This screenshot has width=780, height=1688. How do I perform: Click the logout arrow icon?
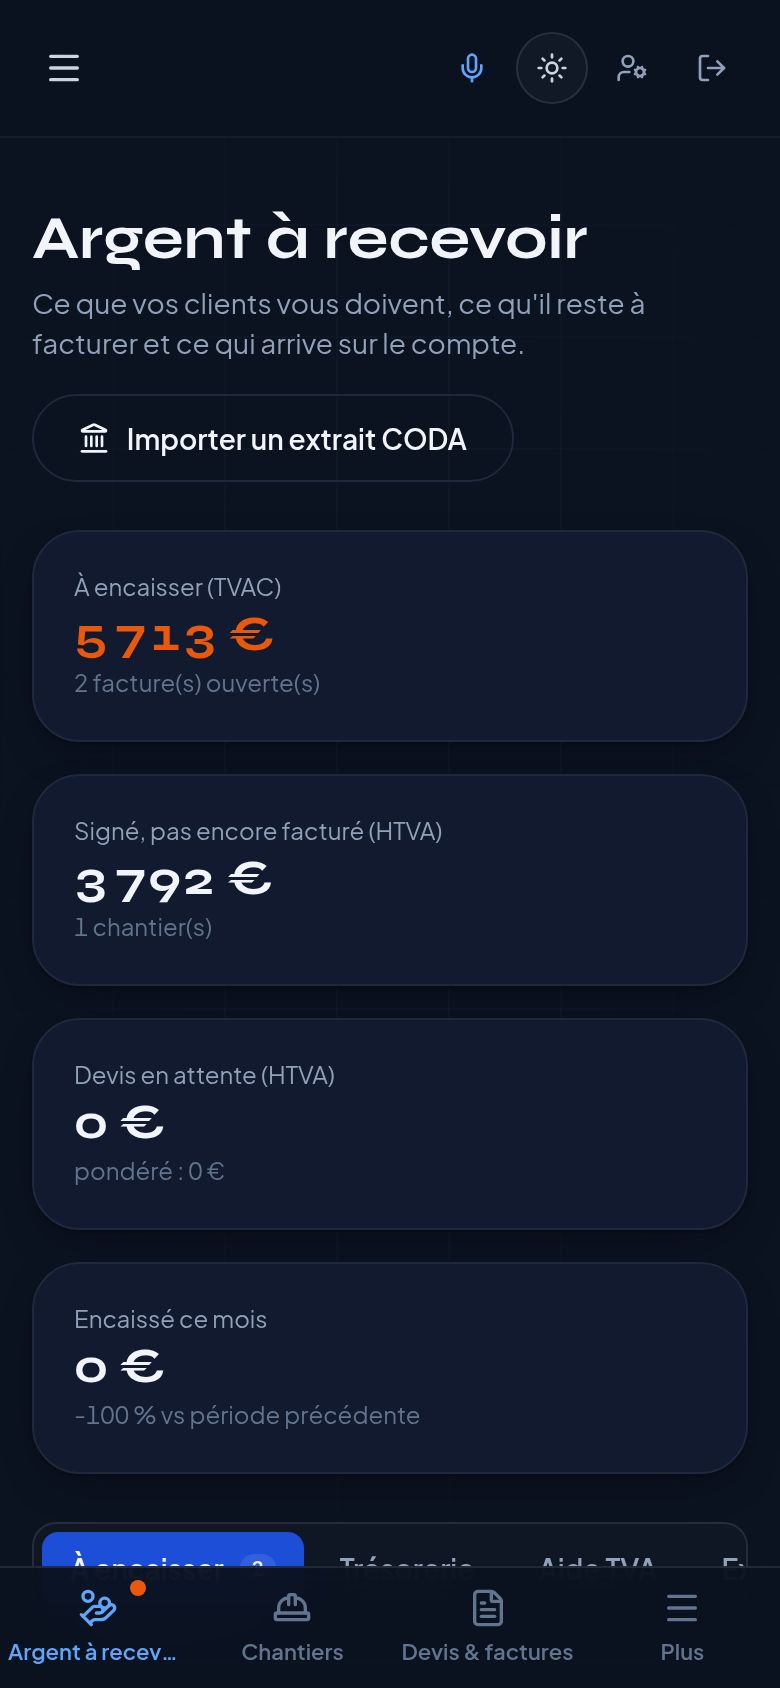pos(712,68)
